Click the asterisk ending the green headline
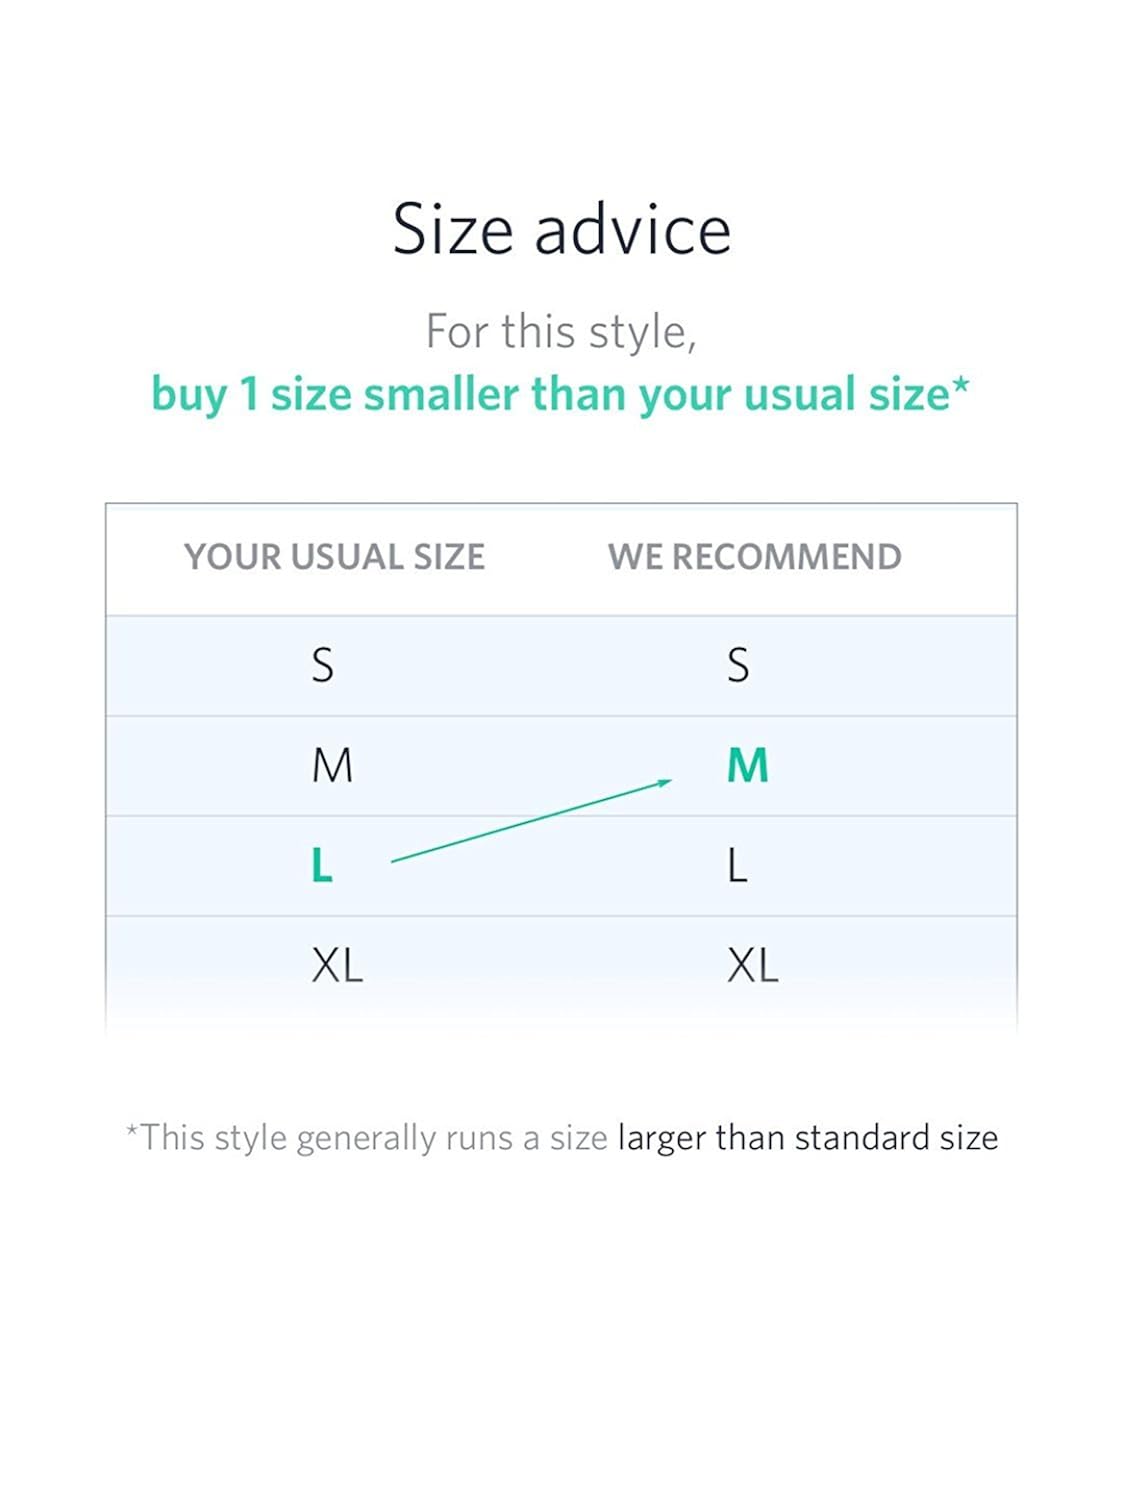 (x=961, y=386)
